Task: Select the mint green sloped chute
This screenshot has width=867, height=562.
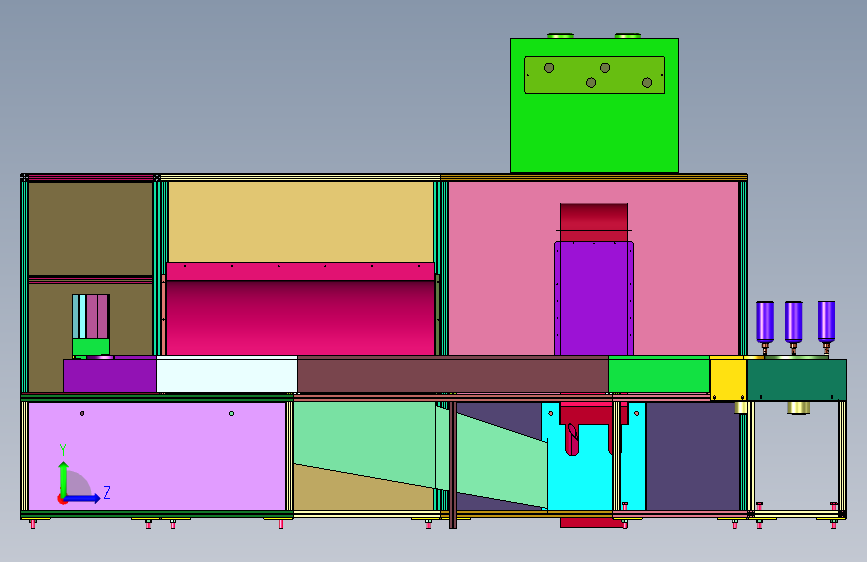Action: coord(387,443)
